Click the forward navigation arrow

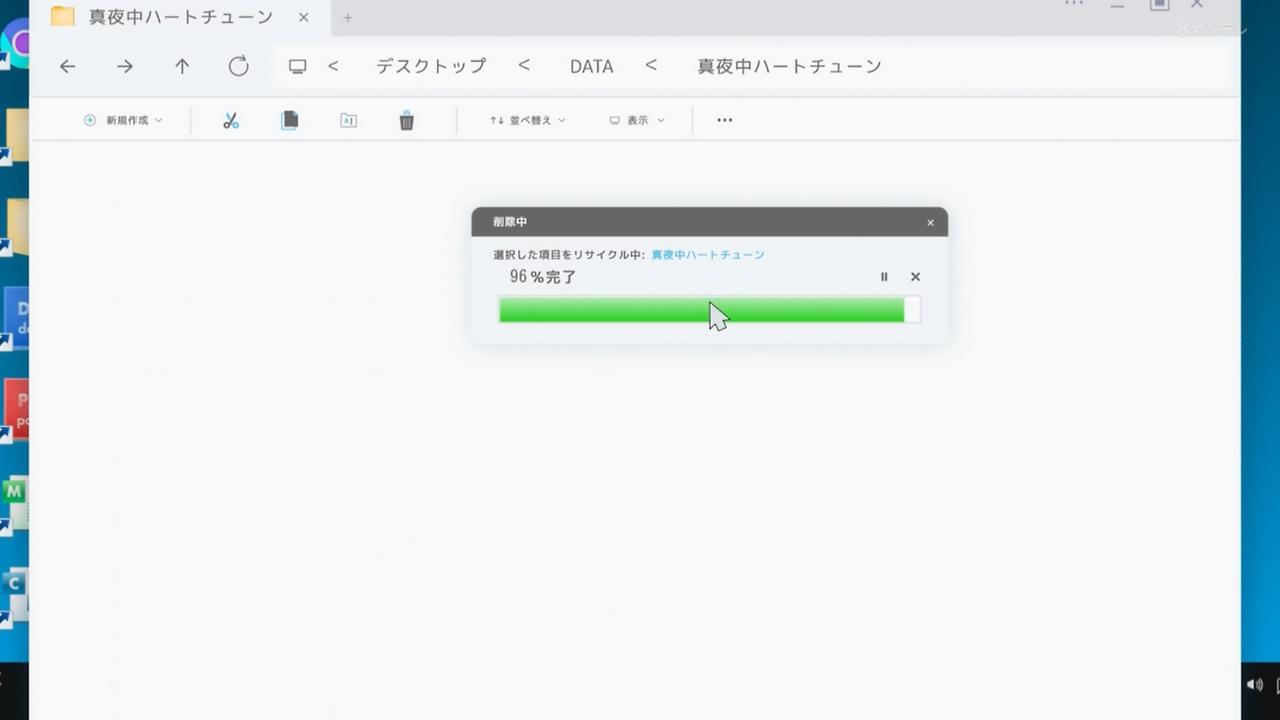point(125,67)
